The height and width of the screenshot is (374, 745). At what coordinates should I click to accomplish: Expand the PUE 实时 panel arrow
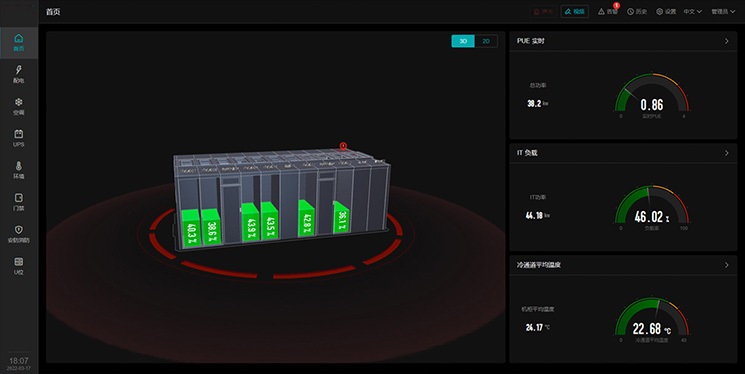[x=726, y=41]
